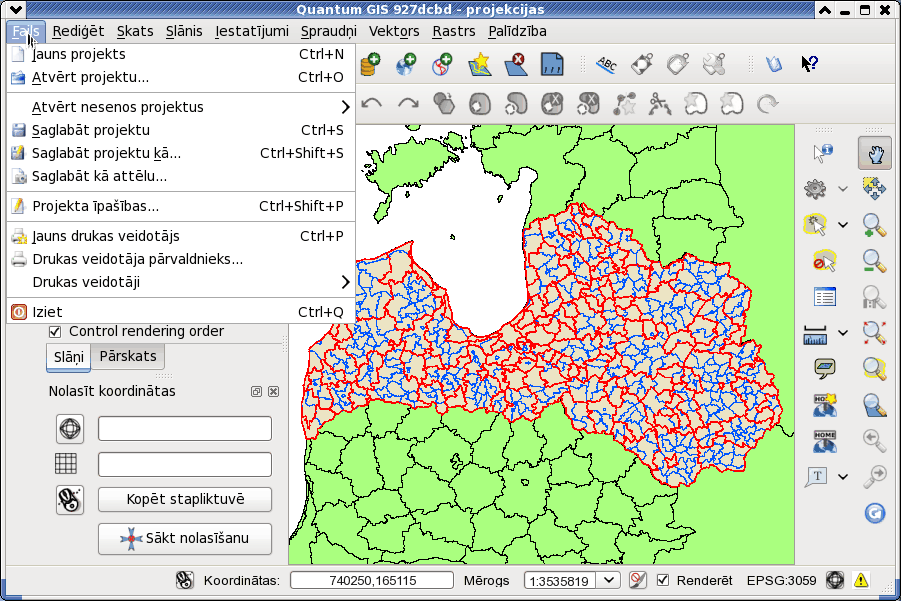This screenshot has height=601, width=901.
Task: Expand the Atvērt nesenos projektus submenu
Action: pyautogui.click(x=181, y=107)
